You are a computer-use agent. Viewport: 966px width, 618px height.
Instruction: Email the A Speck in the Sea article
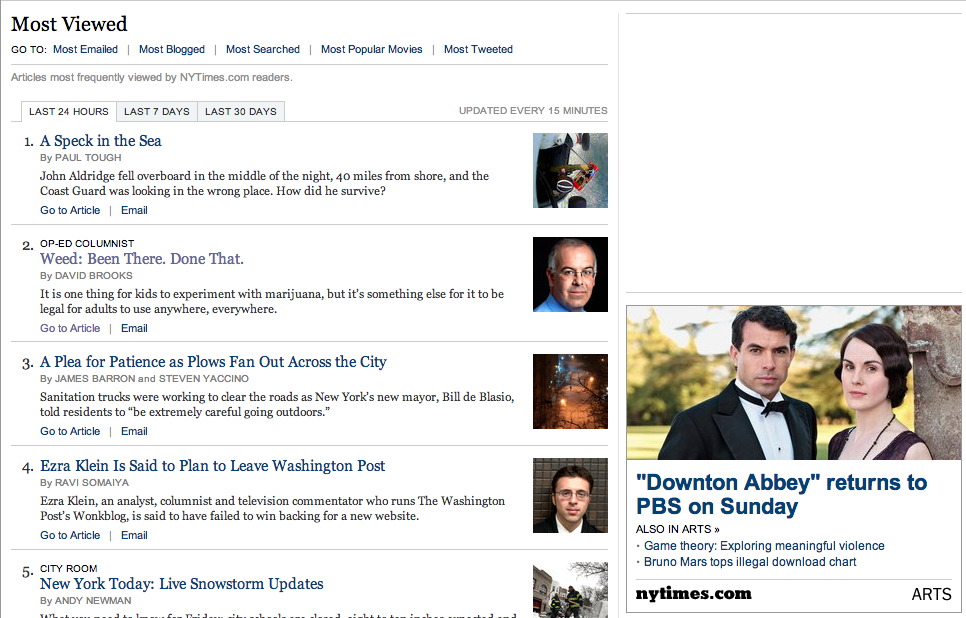point(134,210)
